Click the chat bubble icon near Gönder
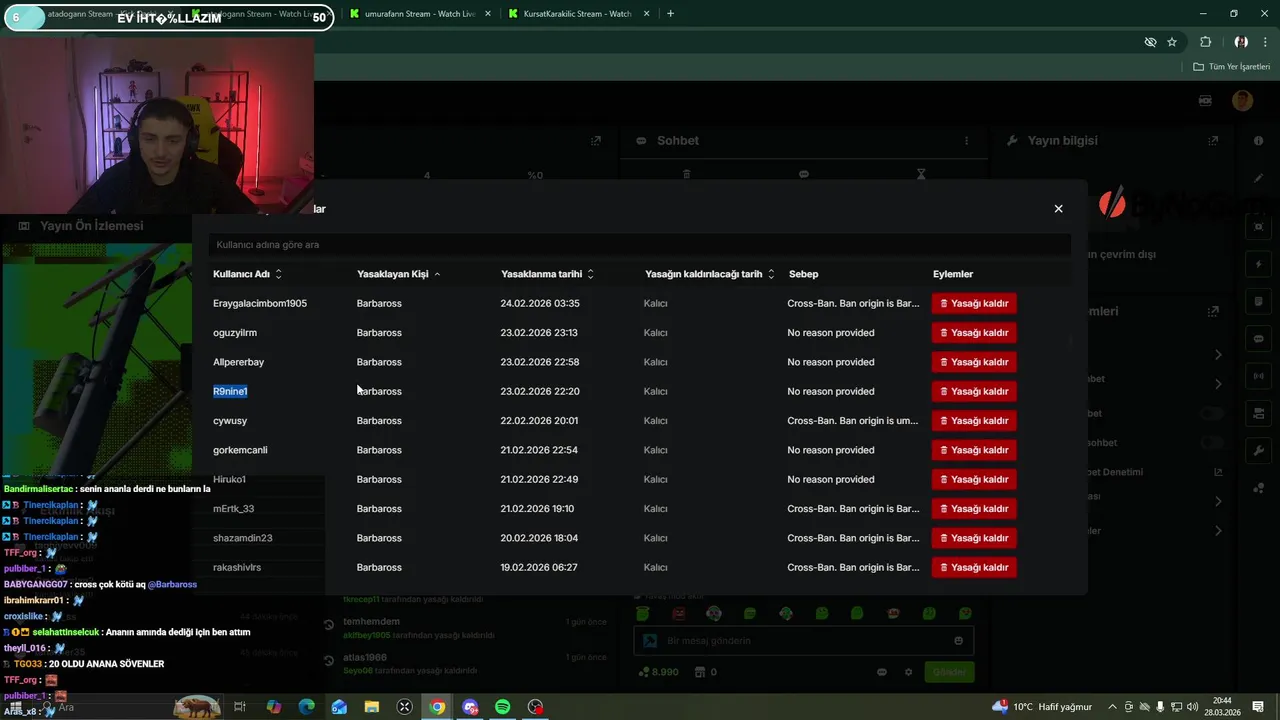 (x=882, y=672)
